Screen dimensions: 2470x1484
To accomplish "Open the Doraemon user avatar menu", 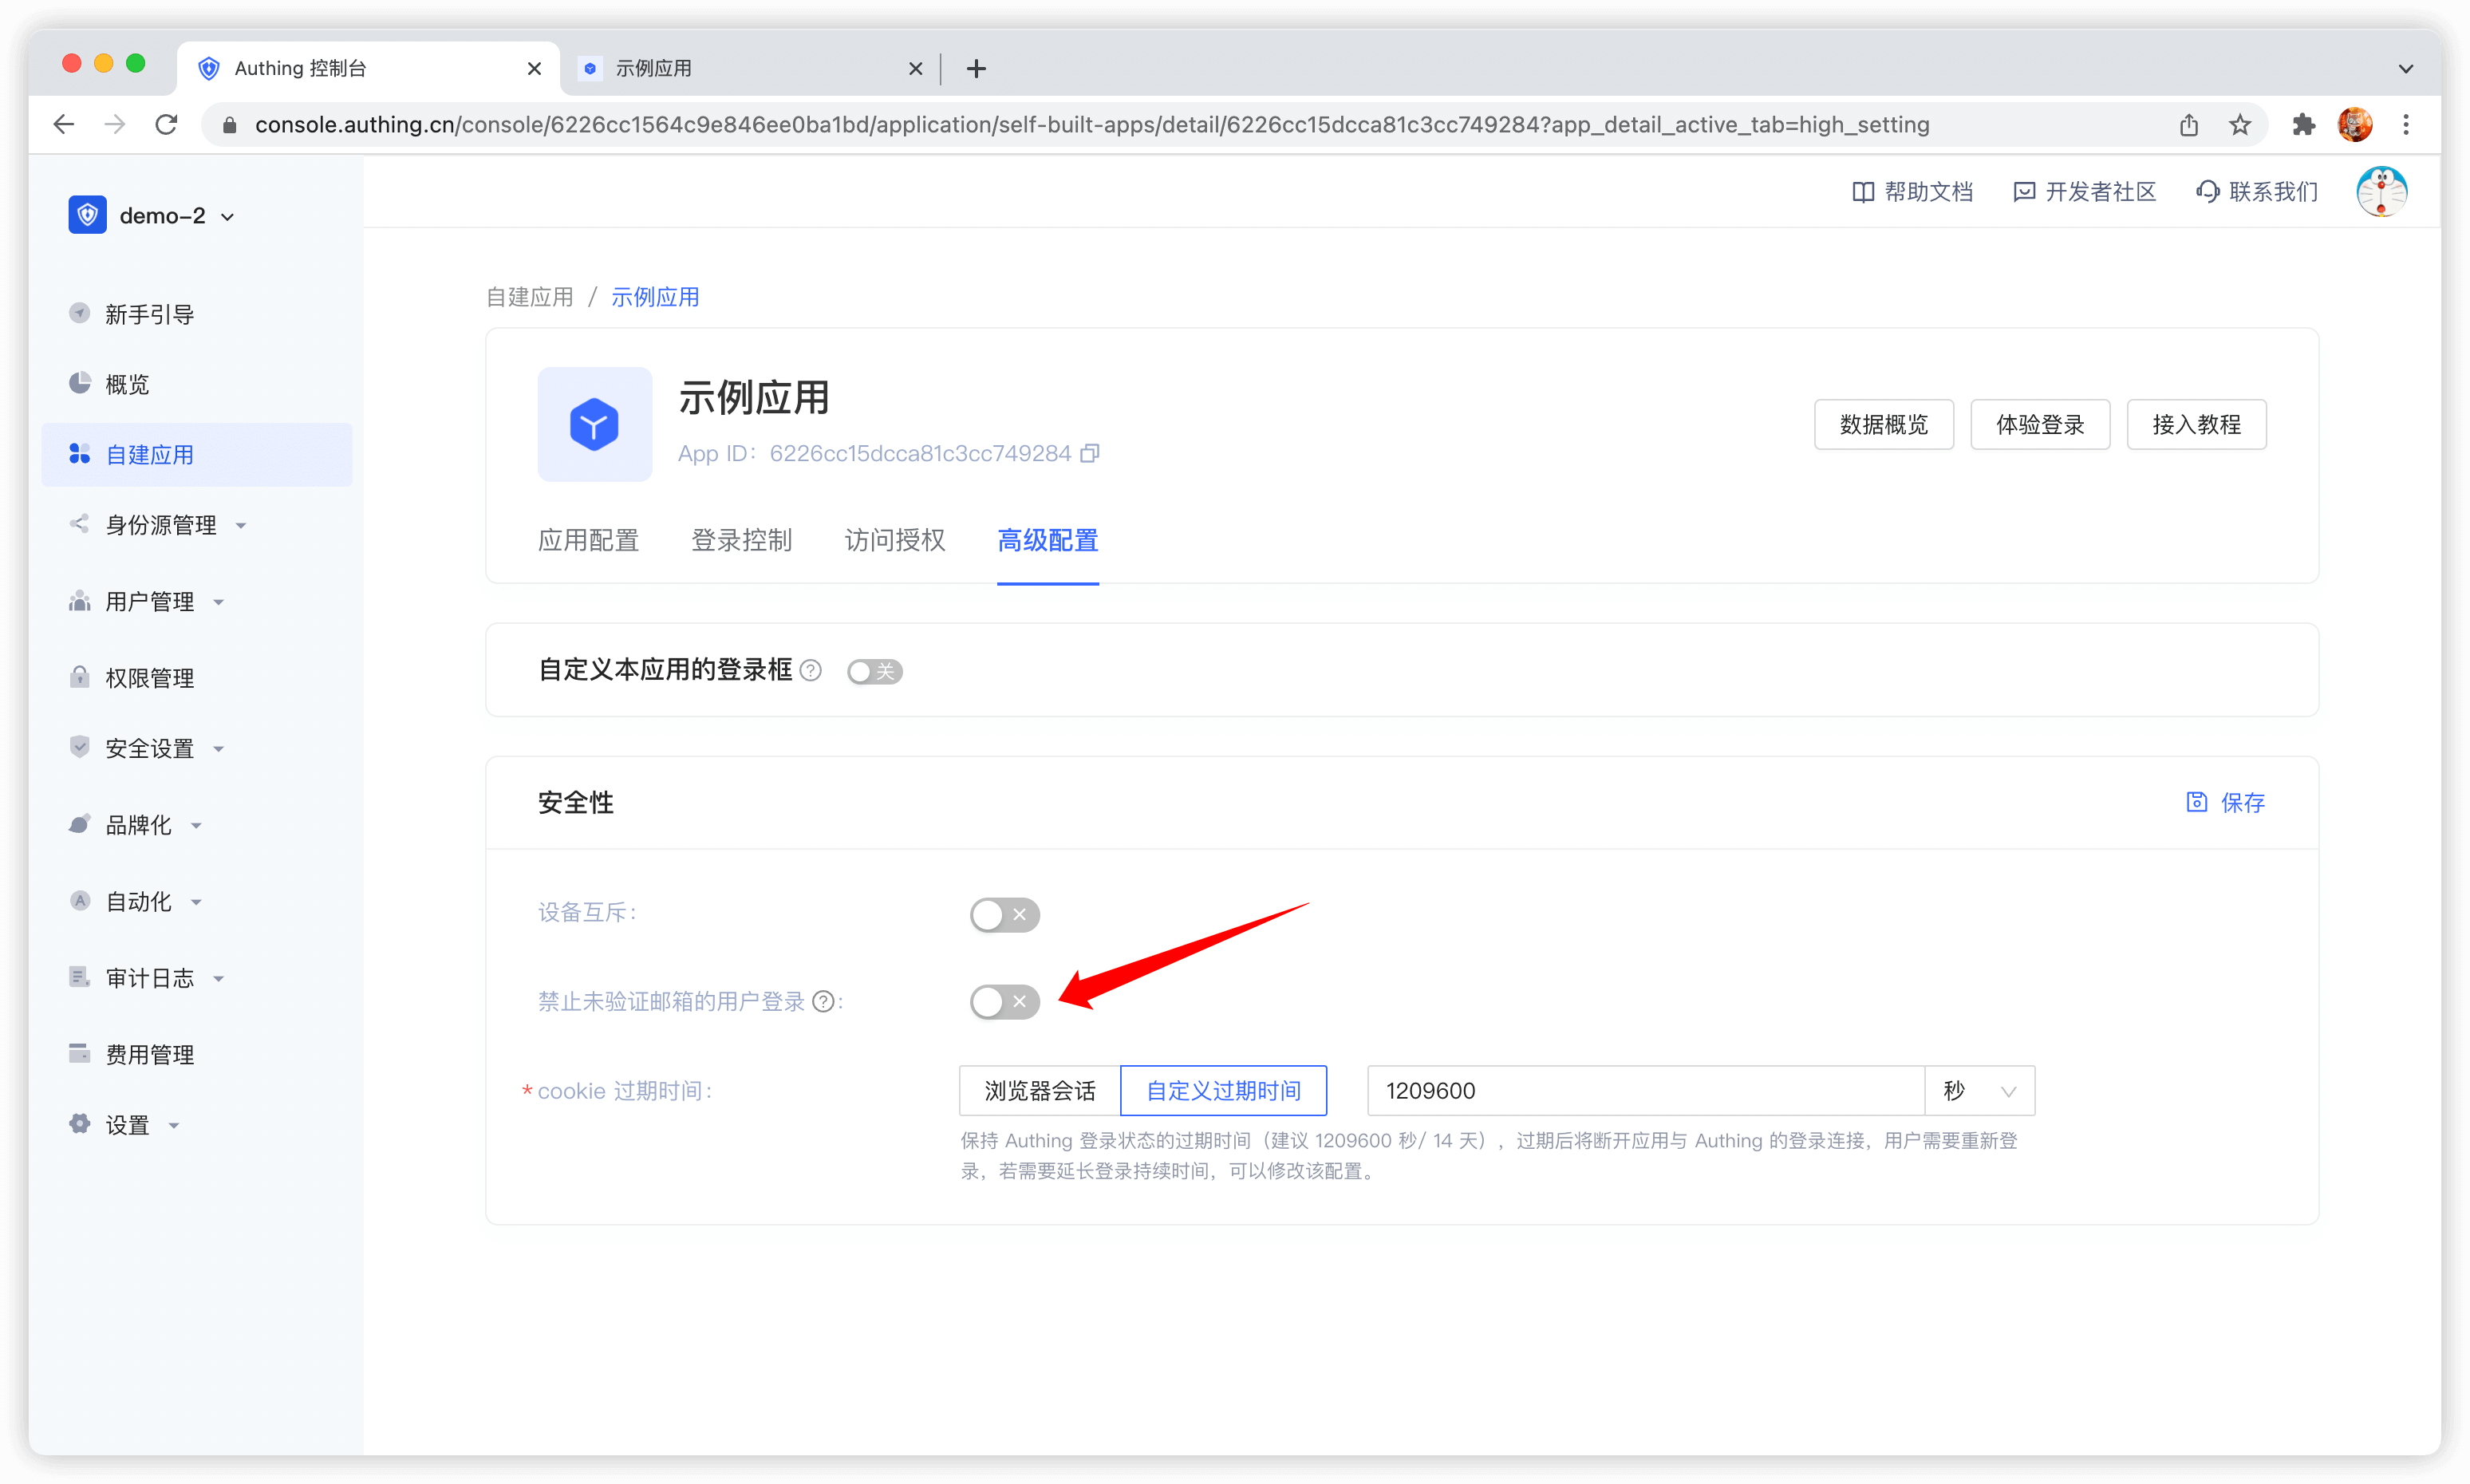I will tap(2381, 191).
